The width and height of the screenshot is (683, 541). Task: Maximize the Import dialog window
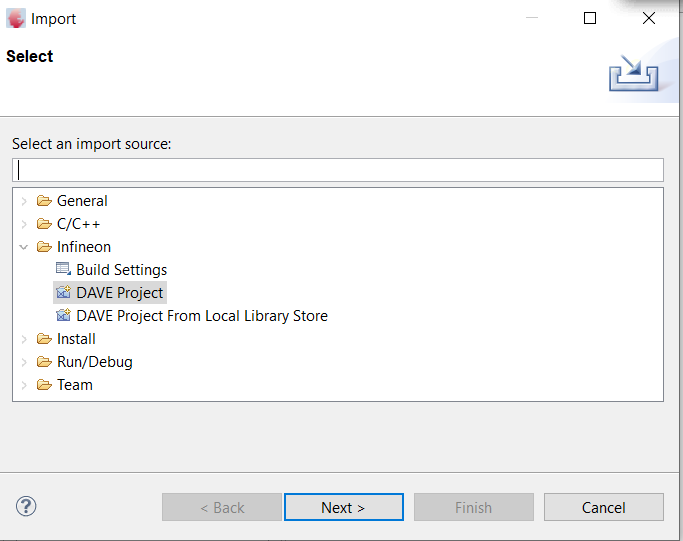pos(590,18)
